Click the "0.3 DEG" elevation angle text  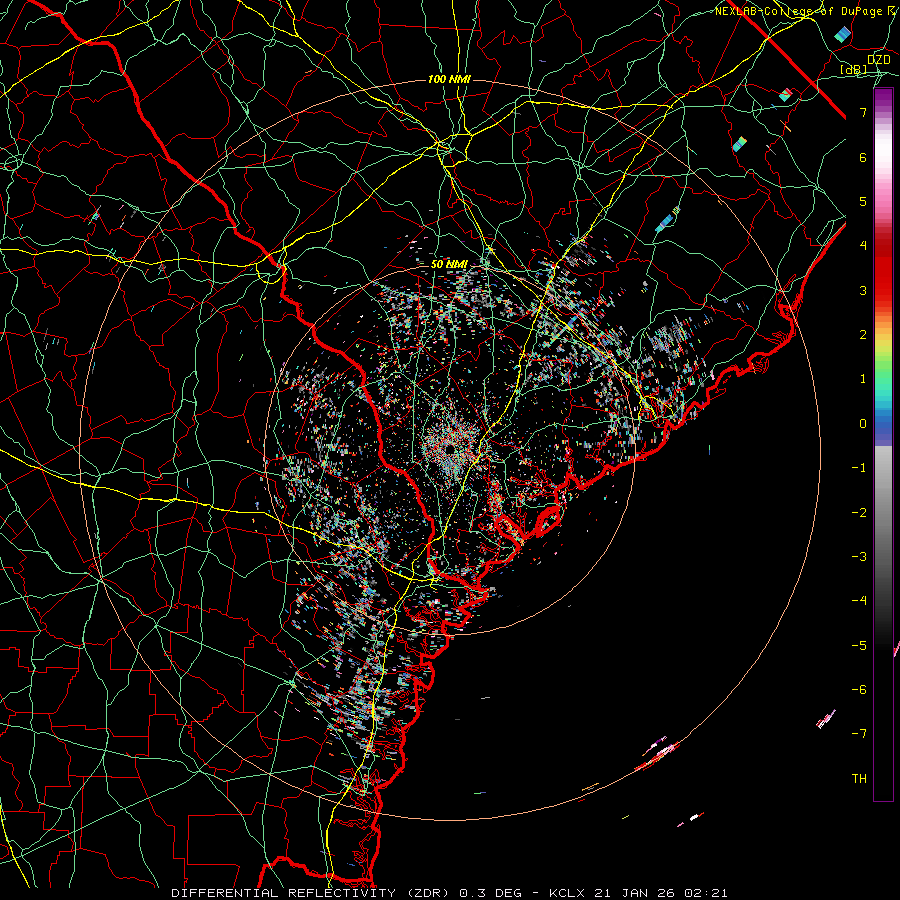pyautogui.click(x=491, y=893)
